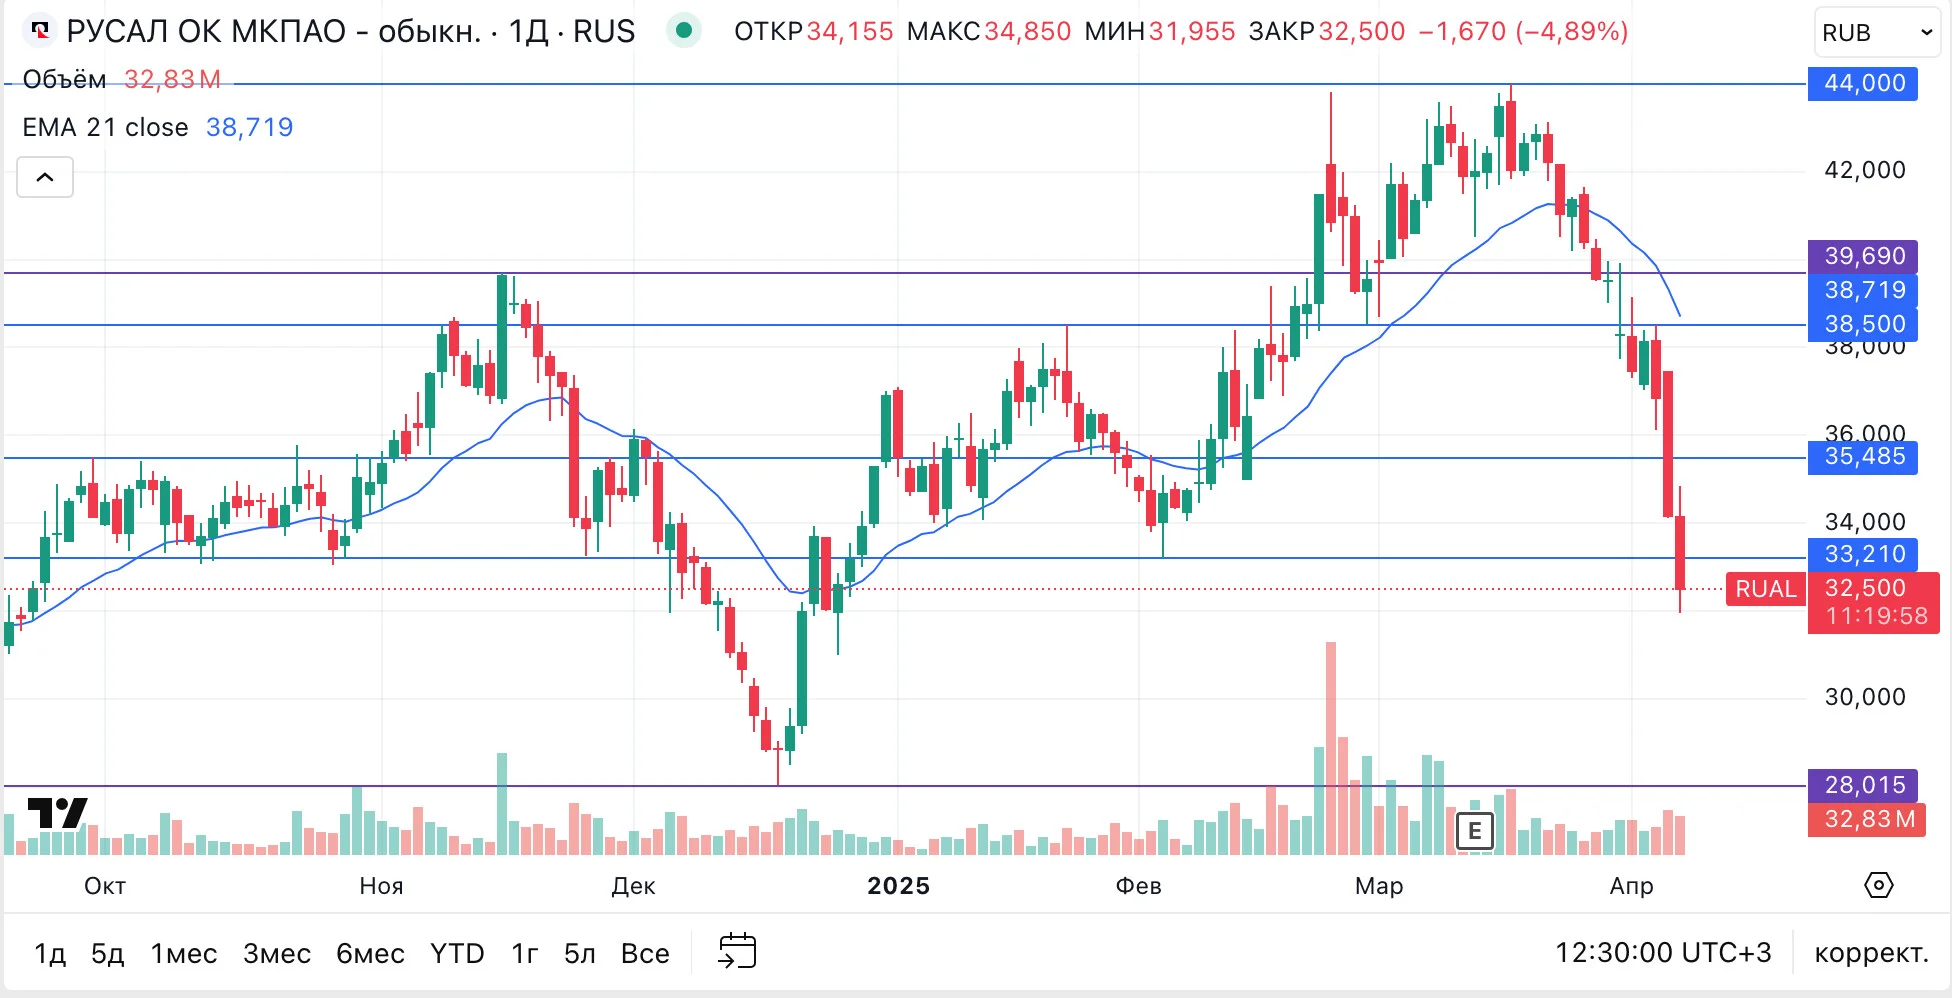The image size is (1952, 998).
Task: Click the Фев label on time axis
Action: (1138, 886)
